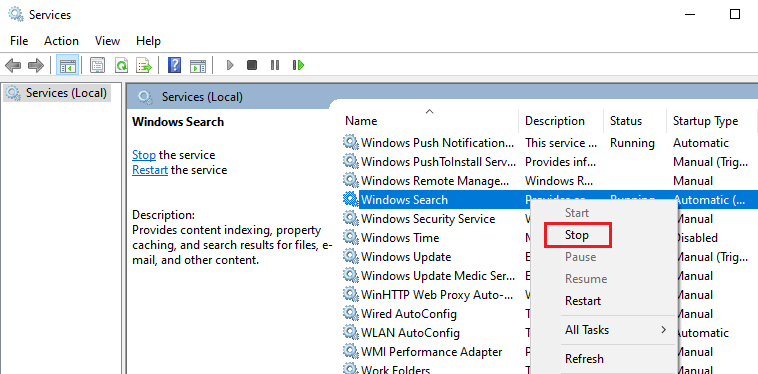The image size is (758, 374).
Task: Click the gear icon beside Windows Search
Action: point(350,200)
